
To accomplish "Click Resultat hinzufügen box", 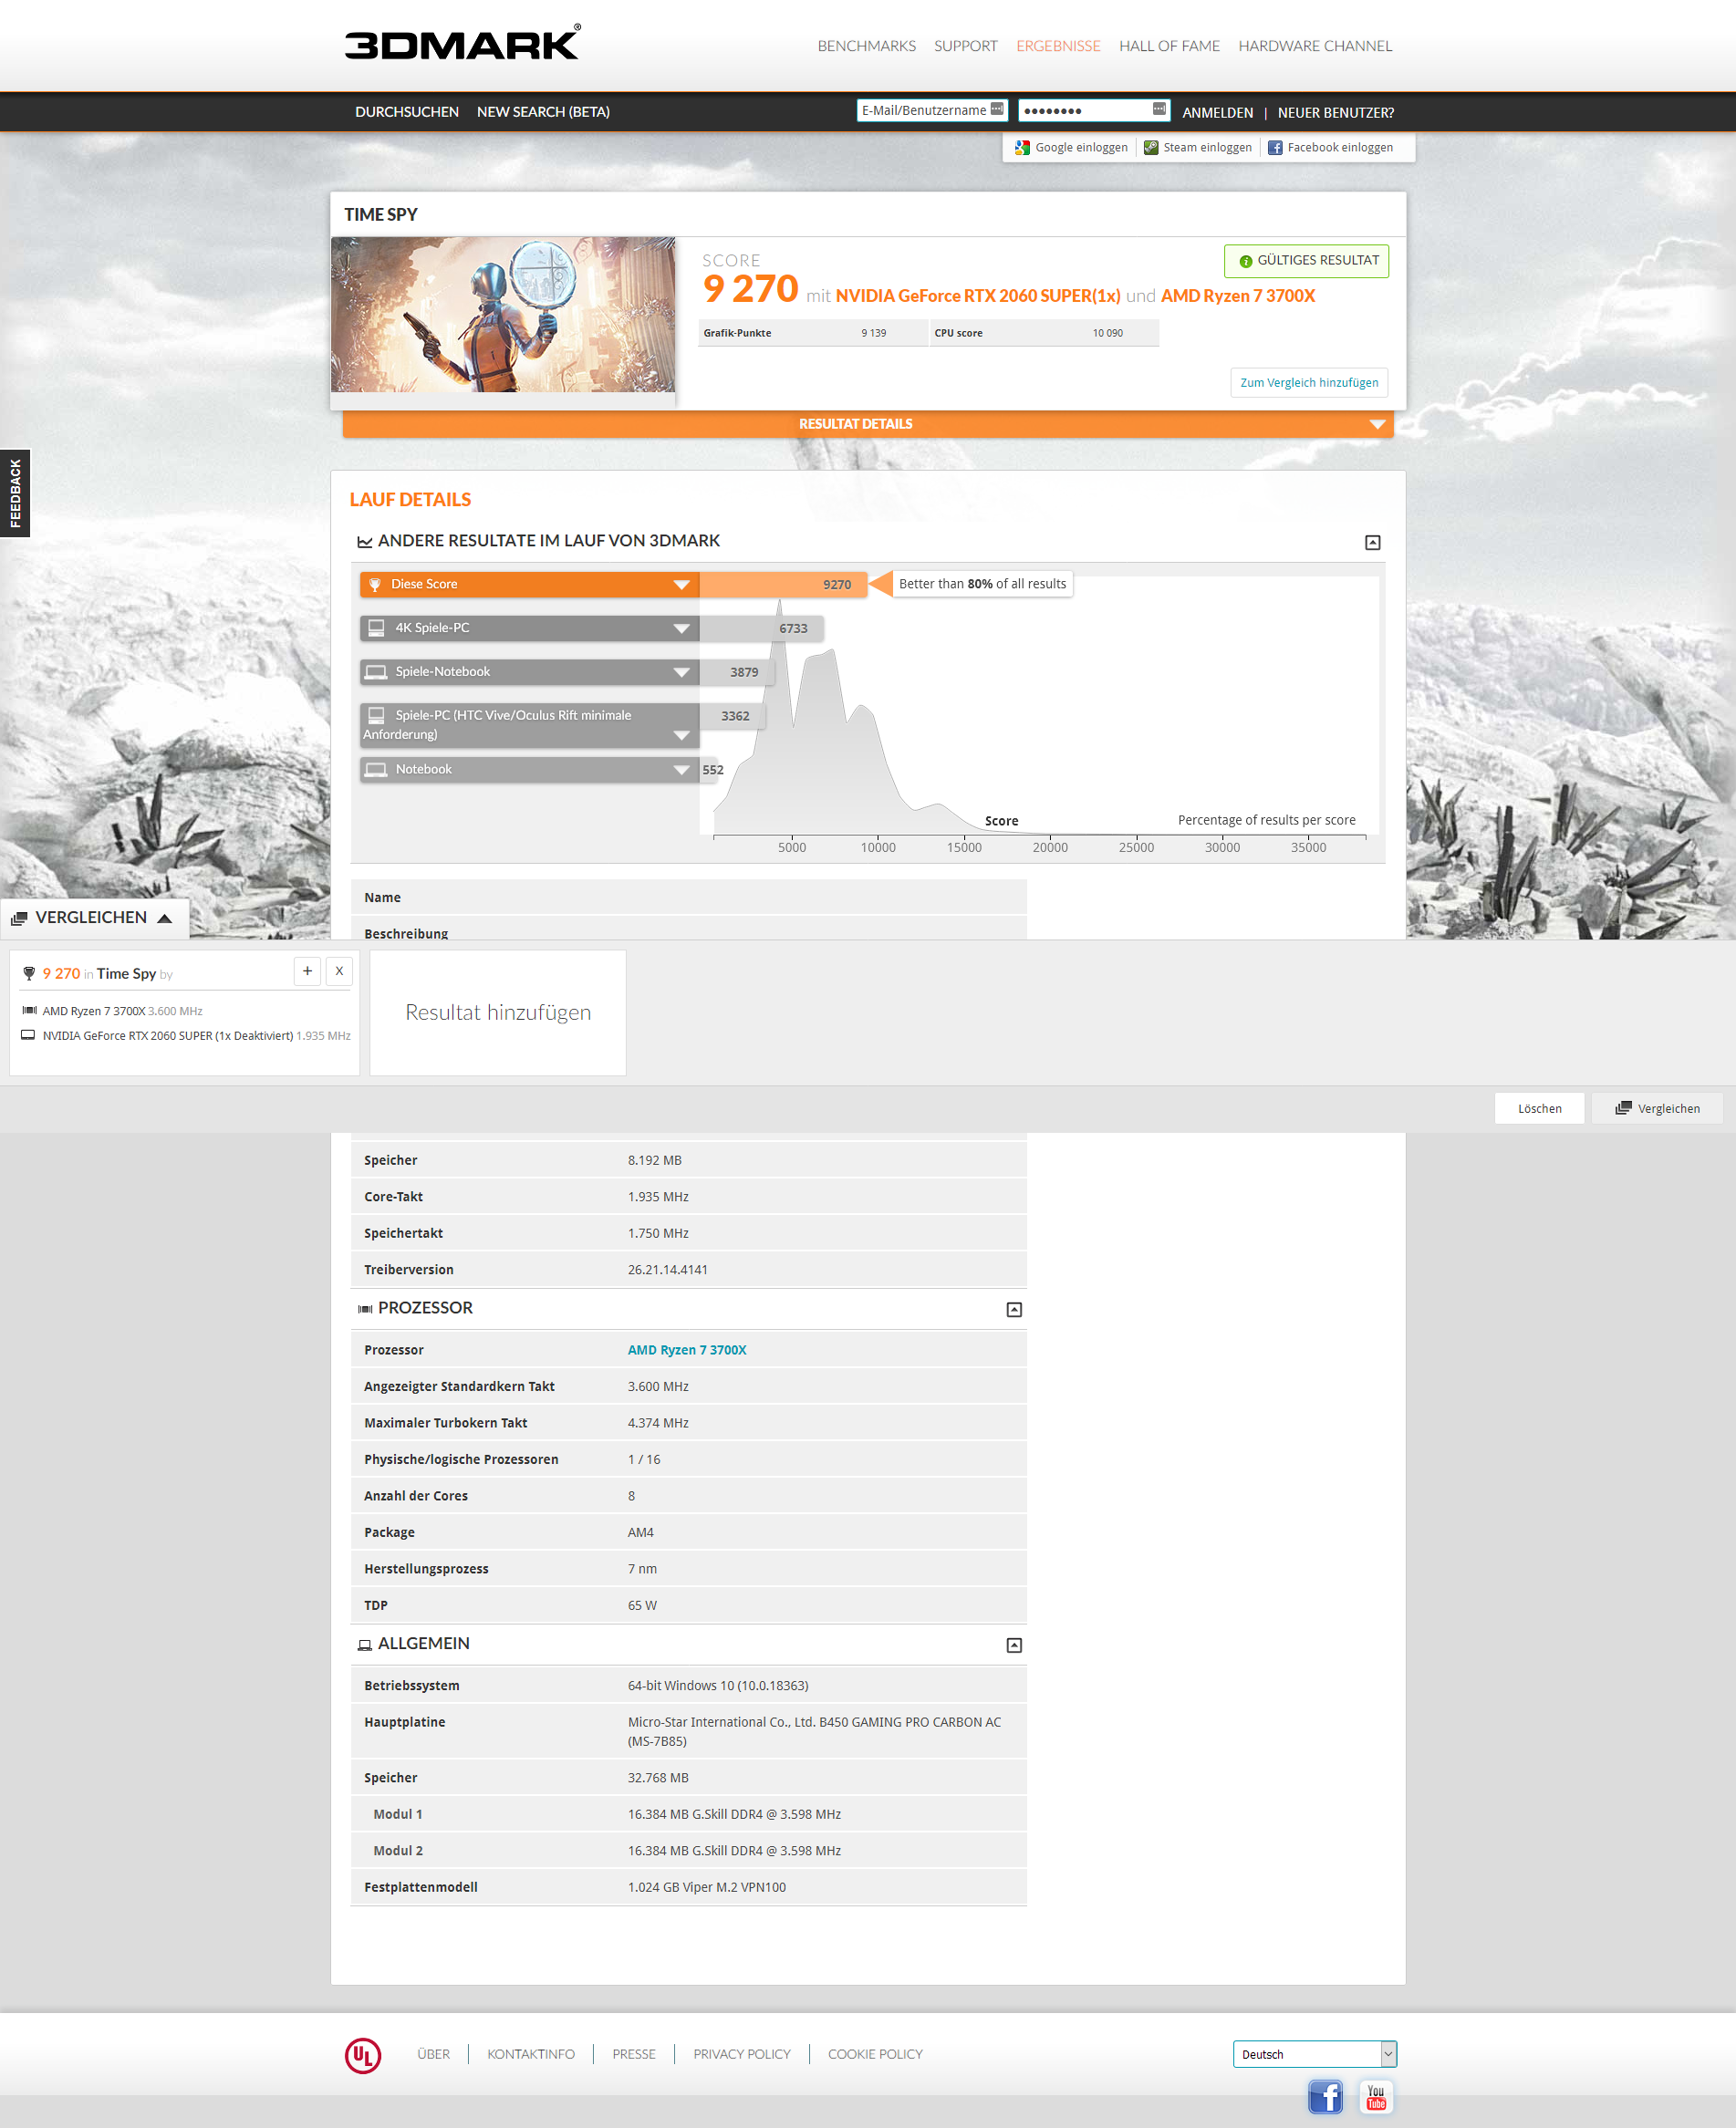I will tap(498, 1012).
